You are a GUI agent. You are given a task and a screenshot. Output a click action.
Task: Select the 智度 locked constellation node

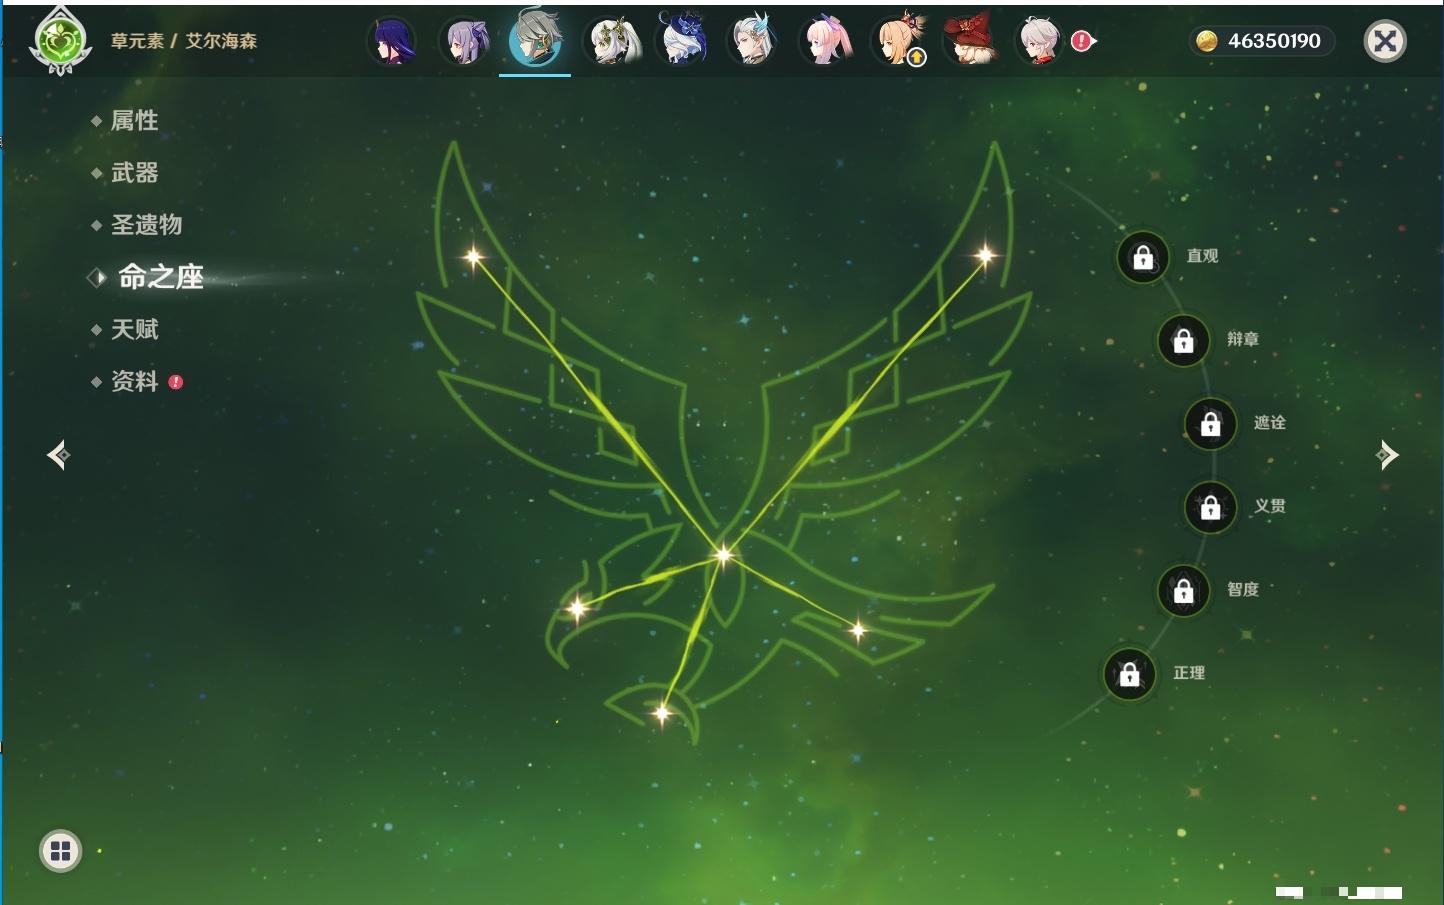1183,591
